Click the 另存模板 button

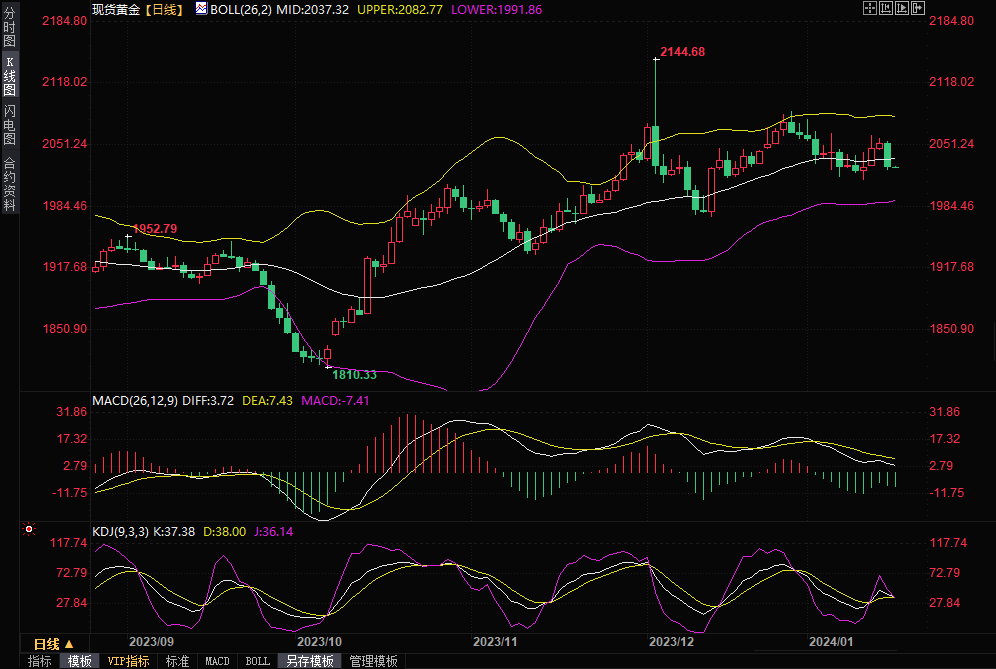tap(309, 661)
